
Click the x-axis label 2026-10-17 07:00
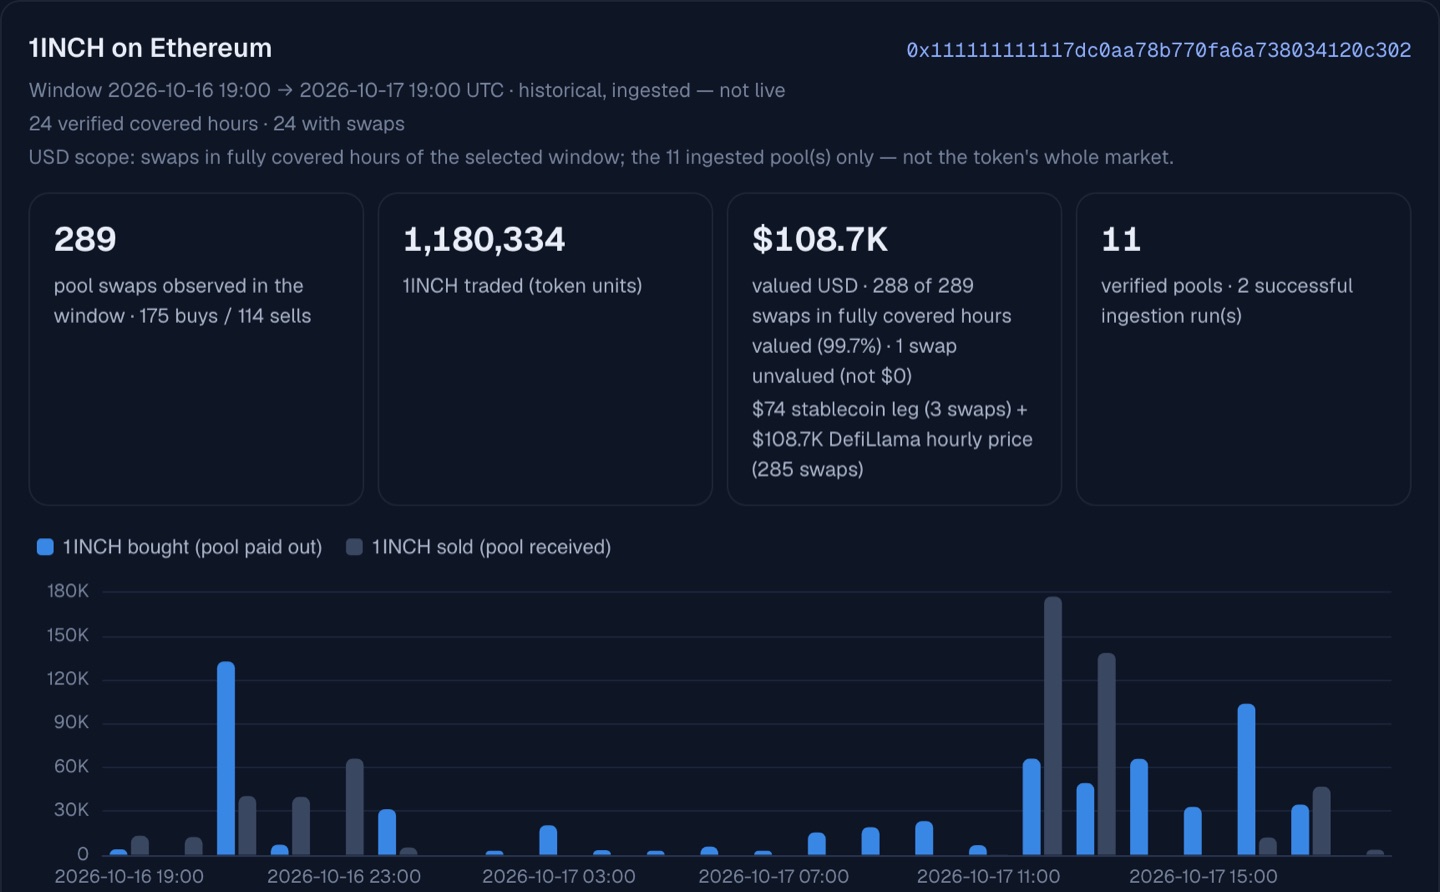[774, 876]
